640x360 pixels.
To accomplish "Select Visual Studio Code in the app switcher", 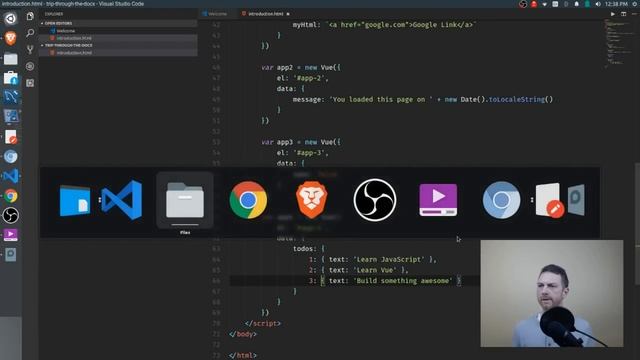I will 122,200.
